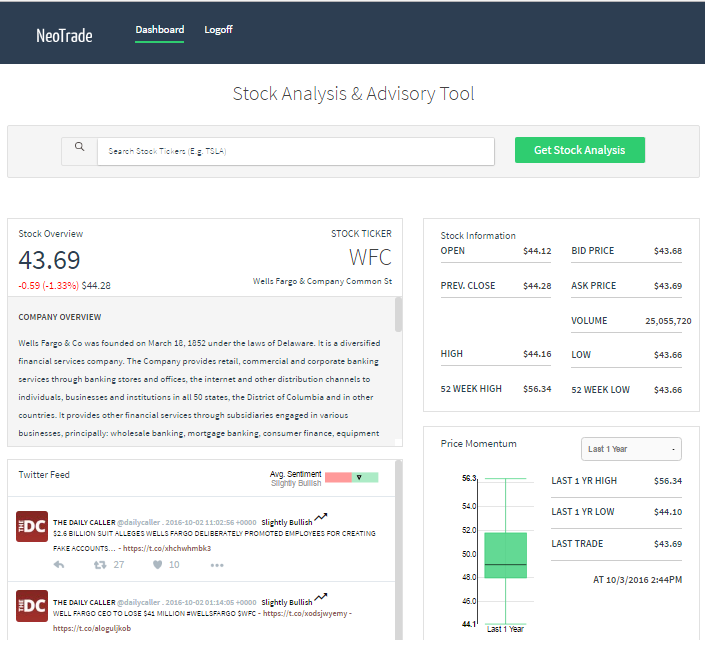Click the green box in Price Momentum chart
Screen dimensions: 705x653
(505, 555)
